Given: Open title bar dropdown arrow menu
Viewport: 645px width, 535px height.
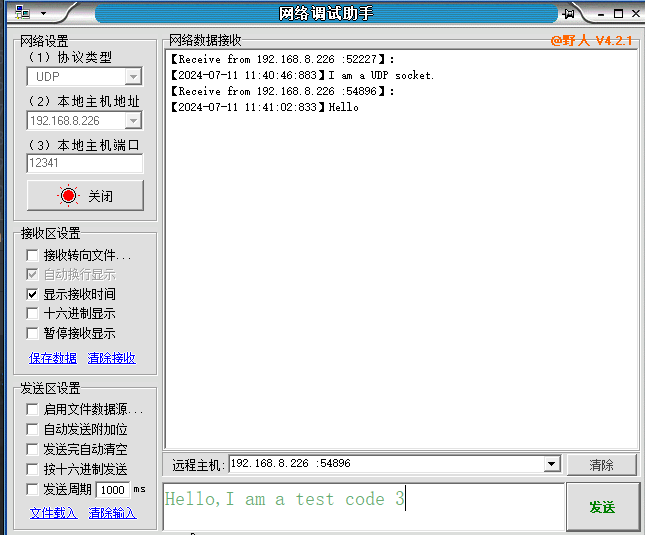Looking at the screenshot, I should coord(43,14).
